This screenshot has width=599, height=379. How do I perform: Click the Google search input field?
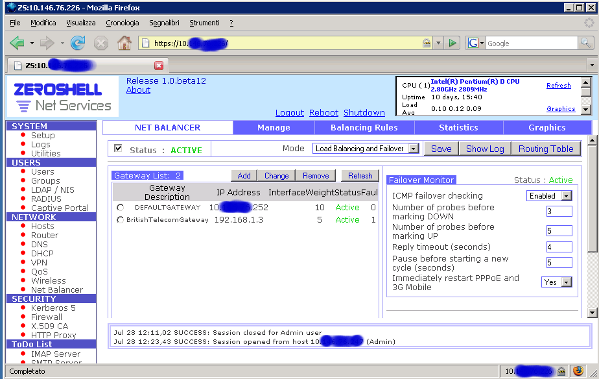531,43
